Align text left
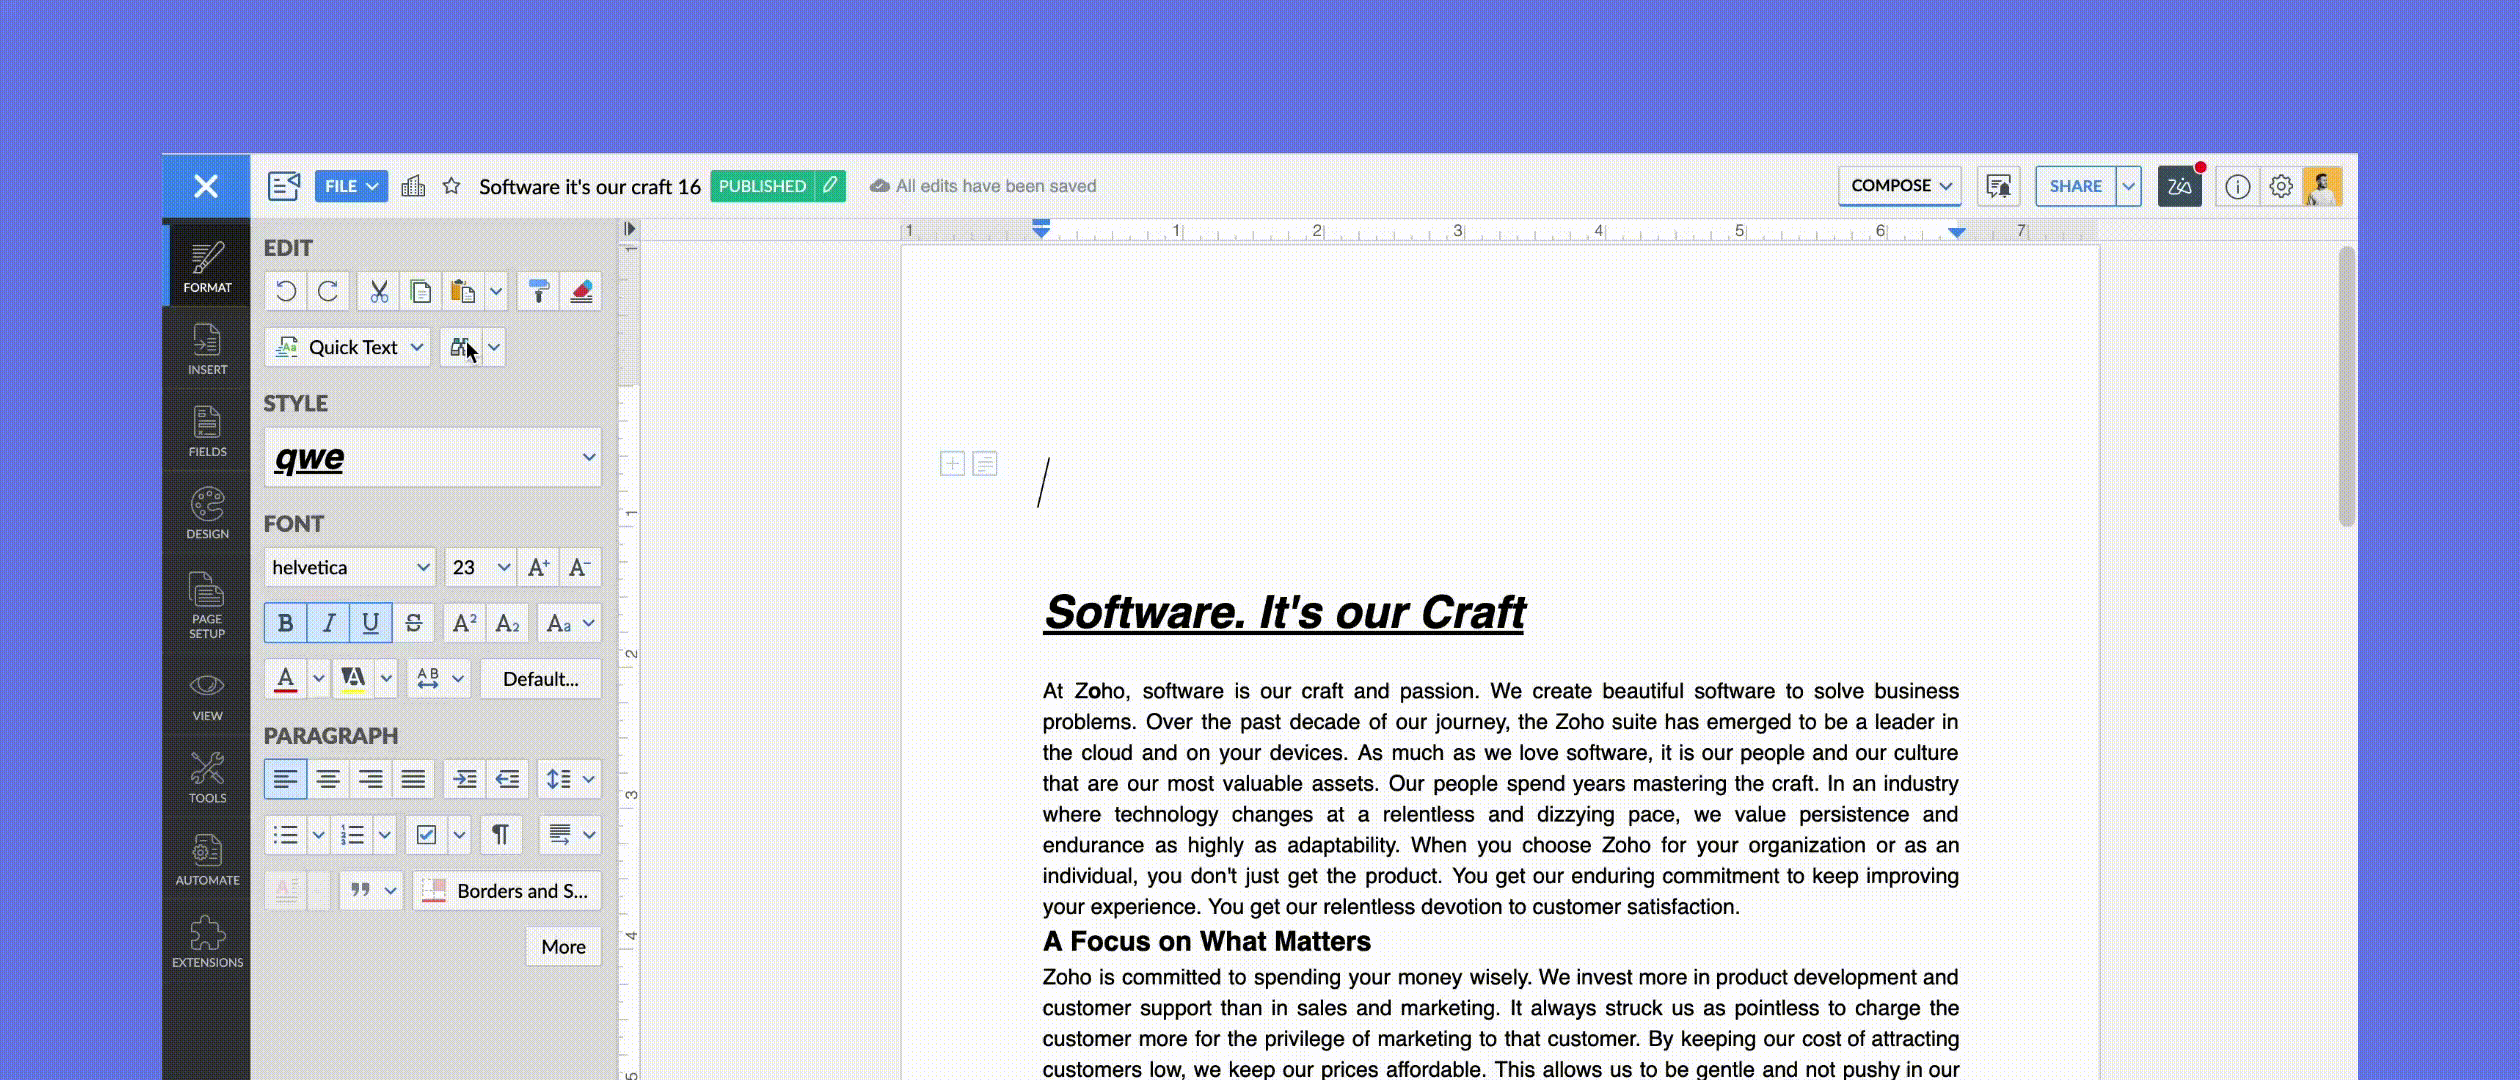Viewport: 2520px width, 1080px height. click(285, 779)
